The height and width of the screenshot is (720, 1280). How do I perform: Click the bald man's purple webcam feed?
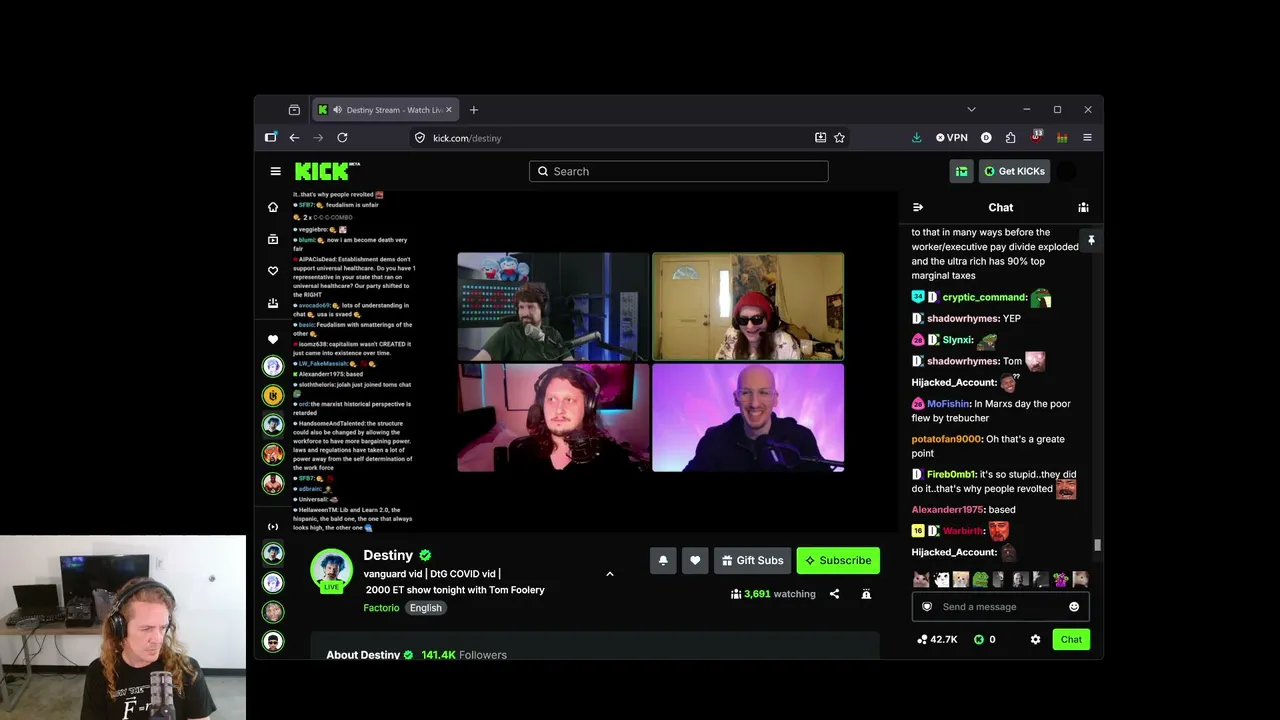pos(748,417)
